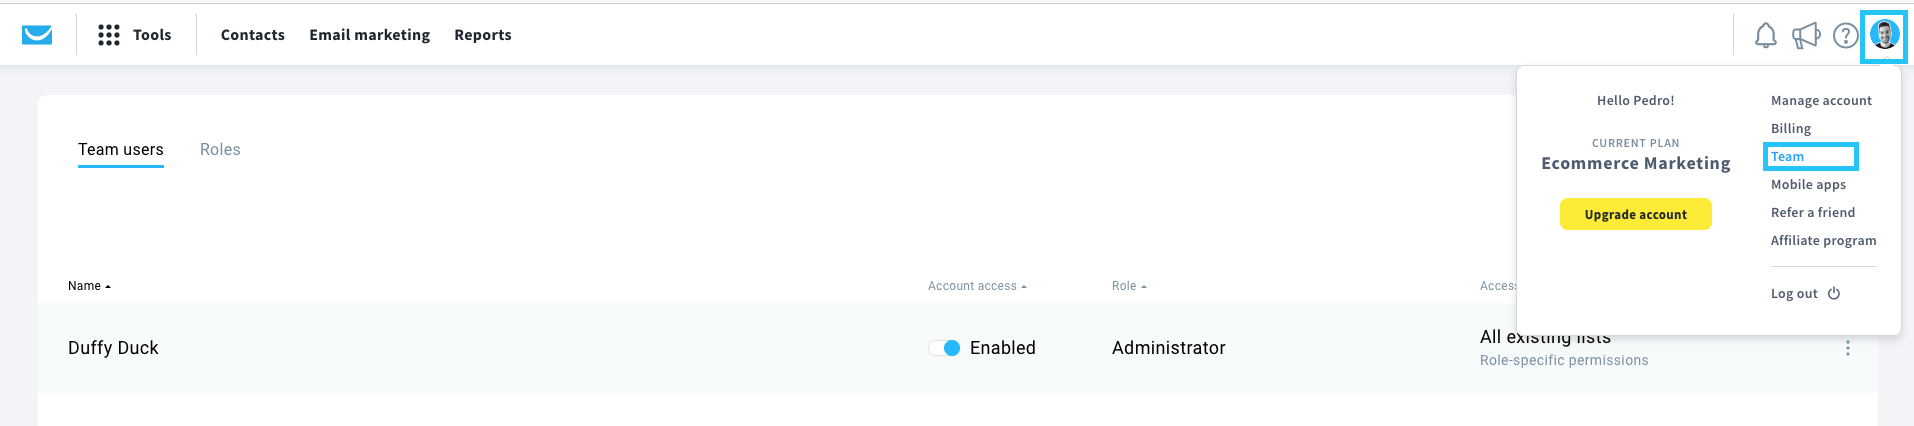Go to the Billing page

coord(1791,129)
